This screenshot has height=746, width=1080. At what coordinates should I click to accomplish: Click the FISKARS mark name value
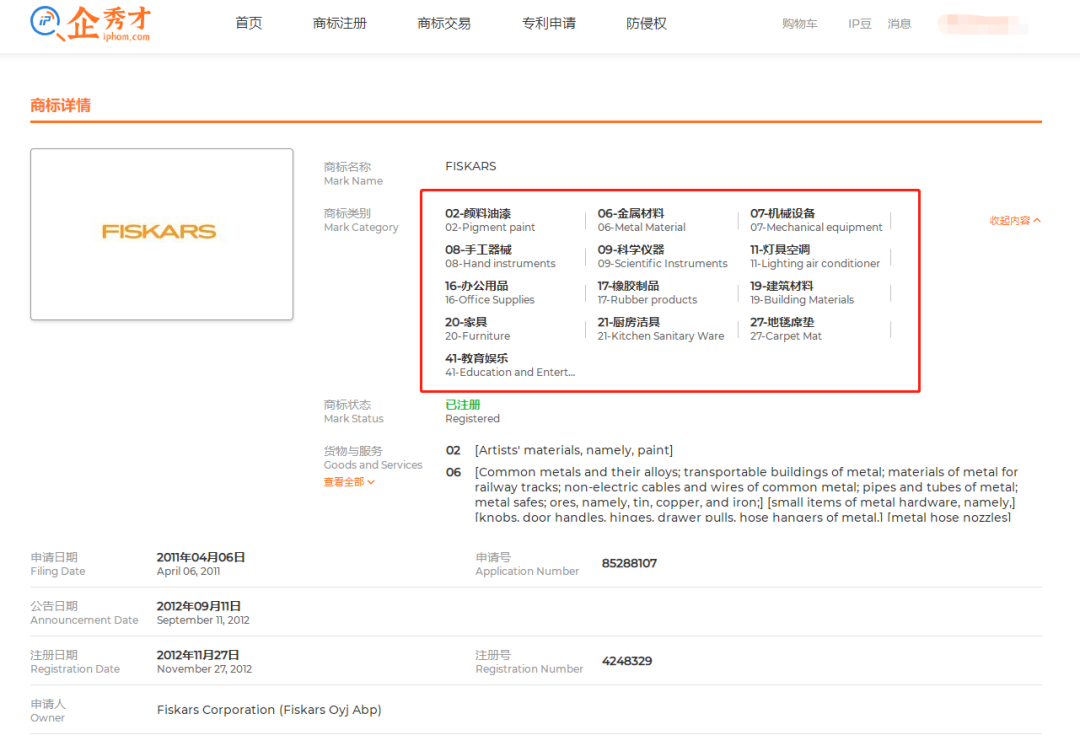pyautogui.click(x=470, y=166)
